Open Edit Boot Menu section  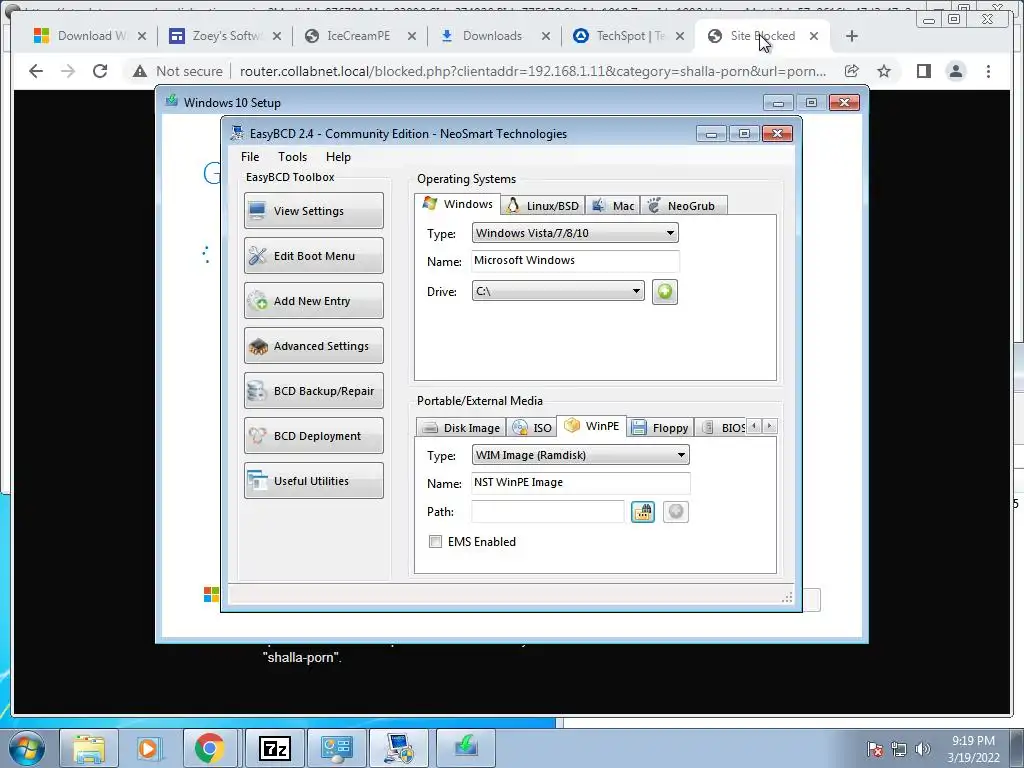point(313,255)
